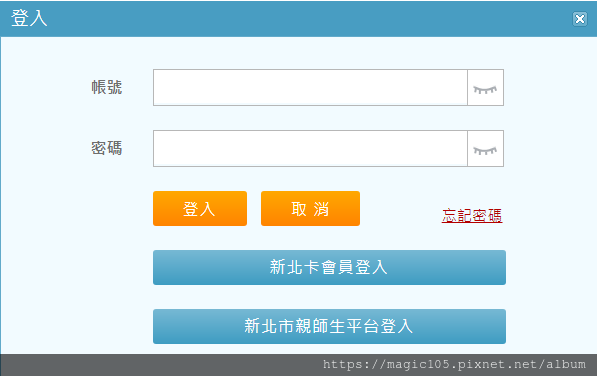The width and height of the screenshot is (597, 376).
Task: Toggle the eye icon beside the 密碼 field
Action: (x=485, y=149)
